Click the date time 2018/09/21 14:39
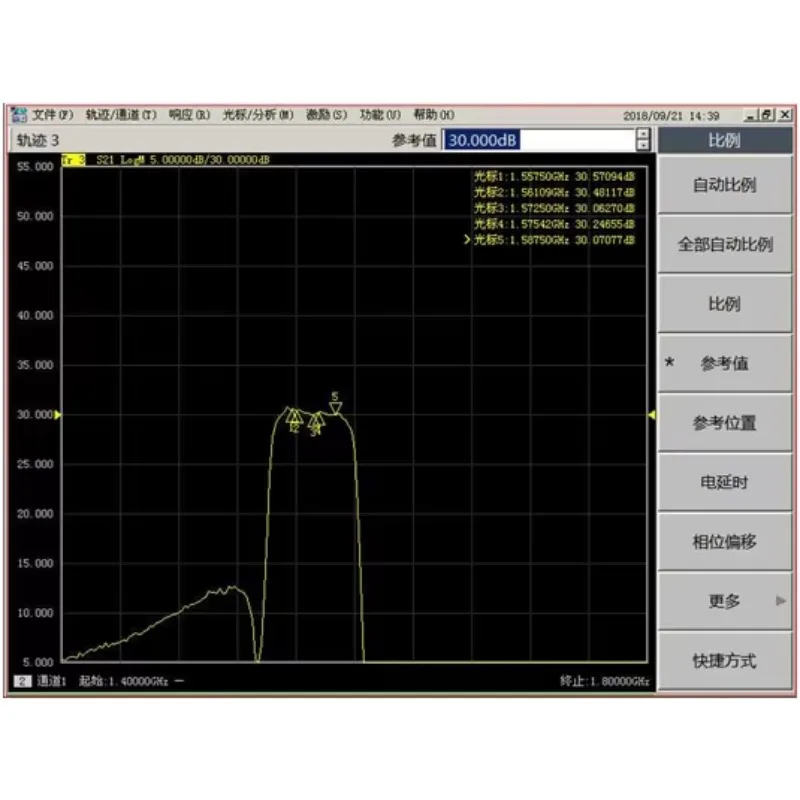 click(671, 116)
